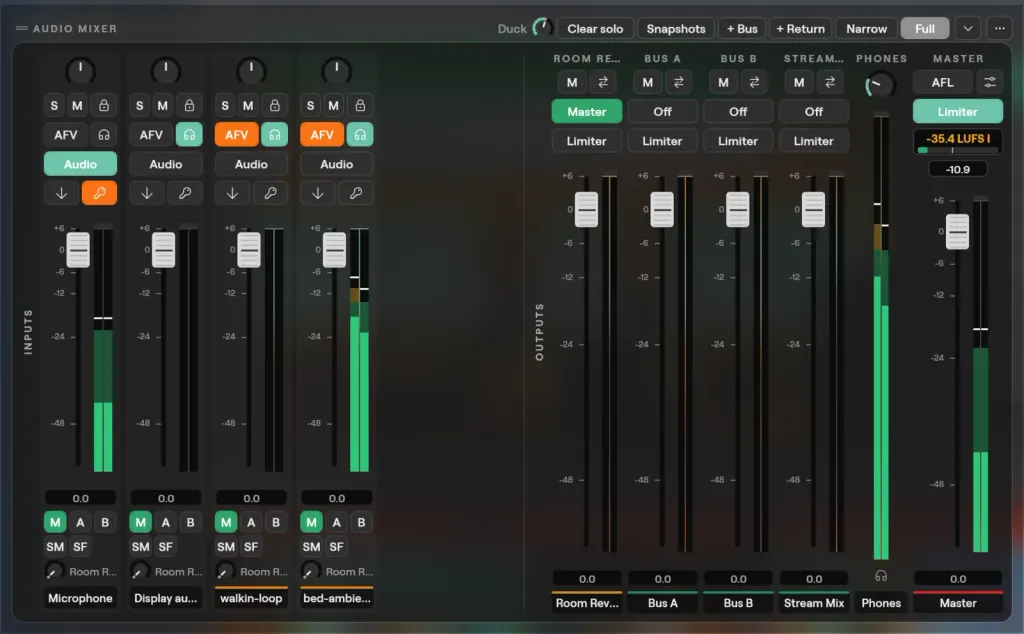Open Bus B routing dropdown set to Off
Screen dimensions: 1024x634
coord(738,112)
